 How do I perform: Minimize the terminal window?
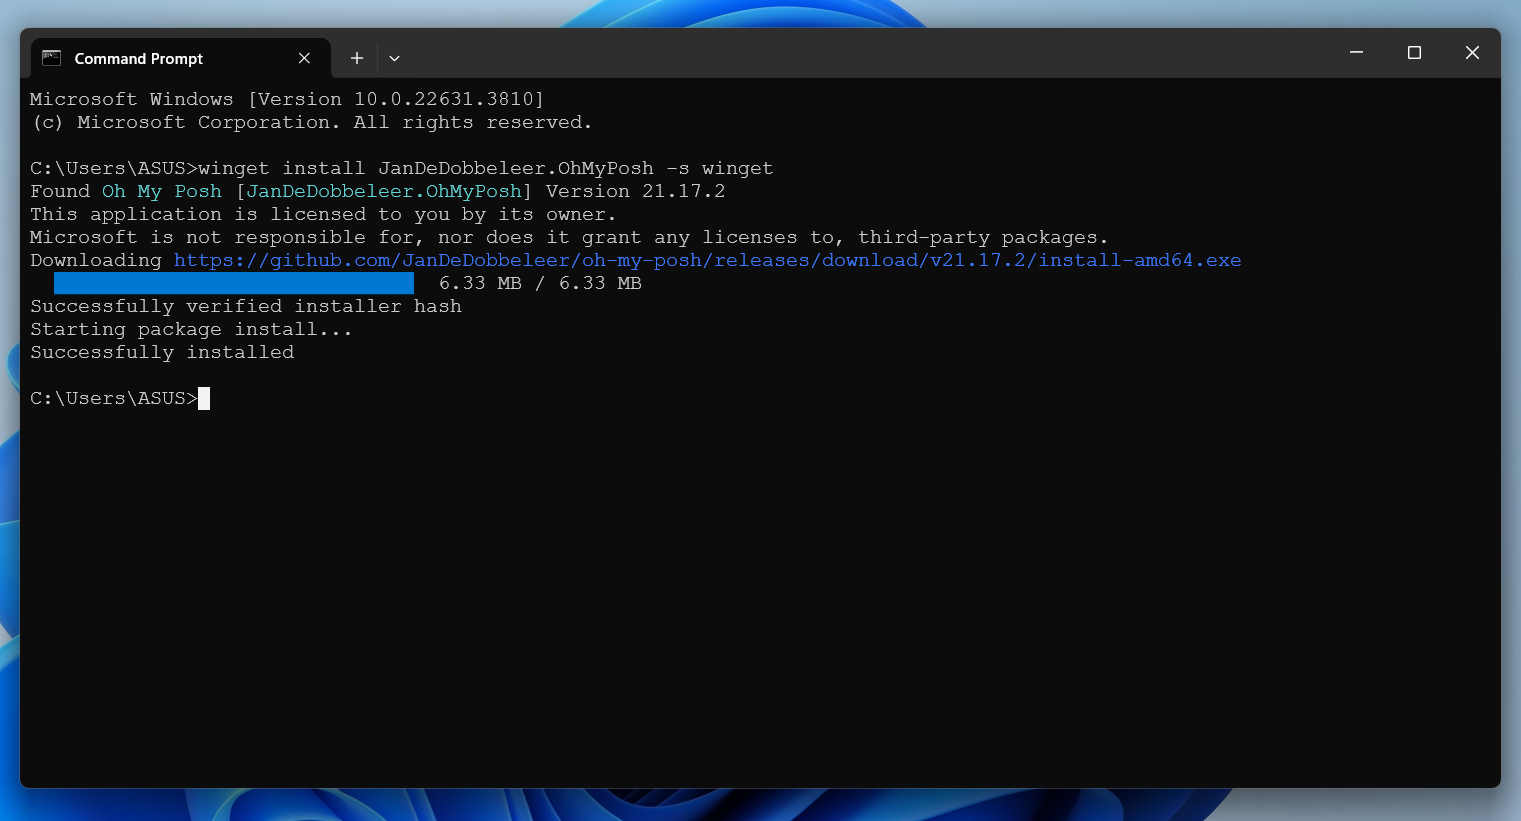pyautogui.click(x=1356, y=52)
